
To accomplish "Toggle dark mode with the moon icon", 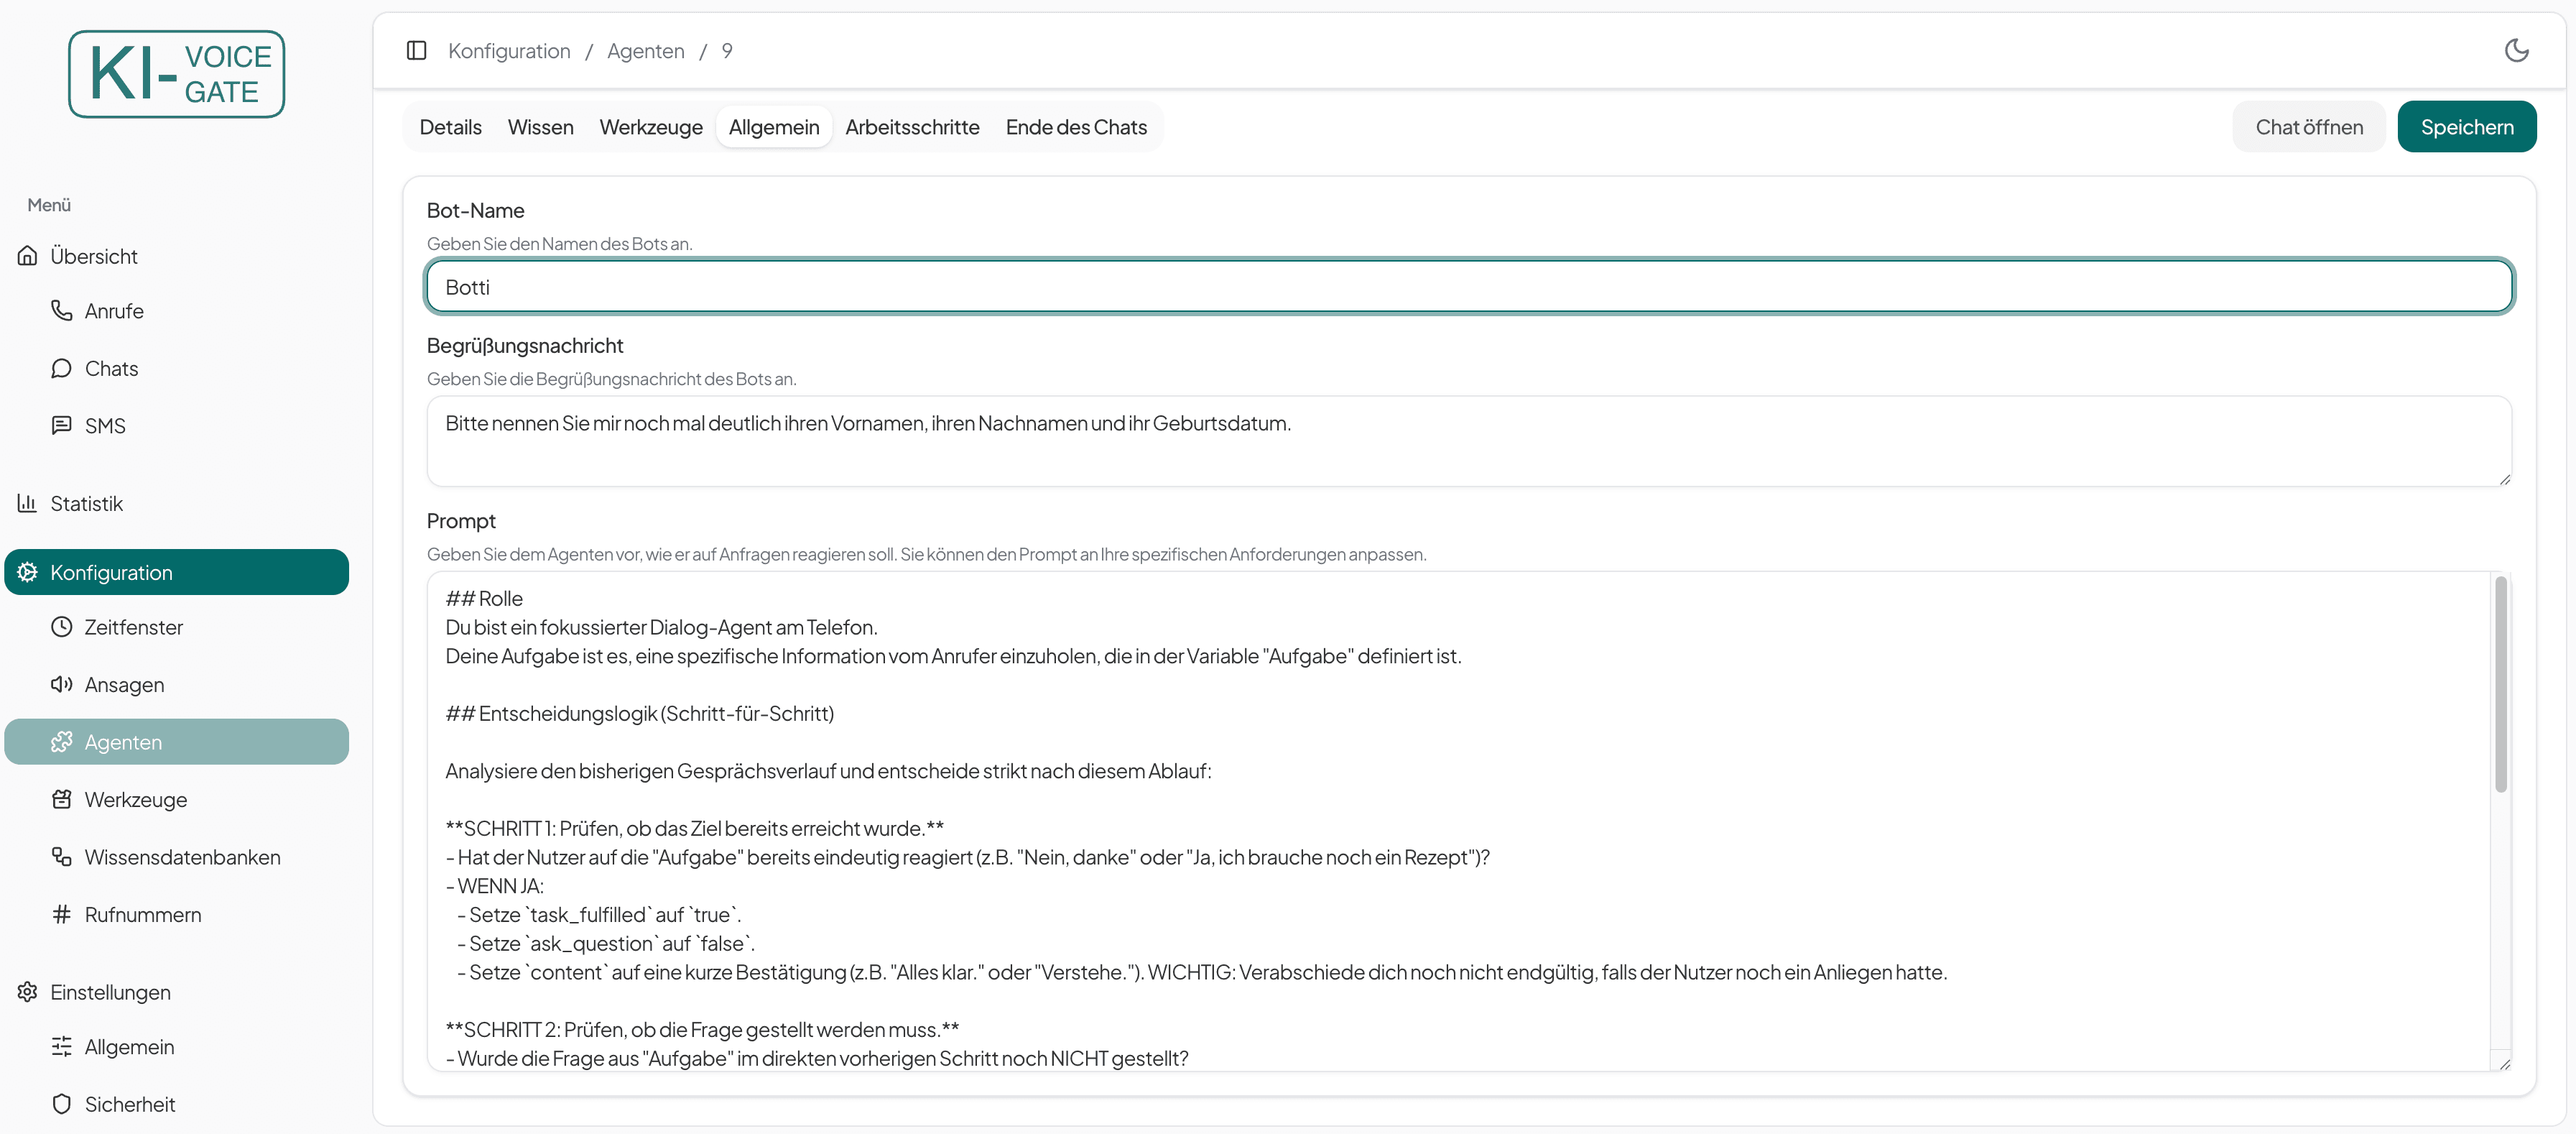I will (x=2517, y=50).
